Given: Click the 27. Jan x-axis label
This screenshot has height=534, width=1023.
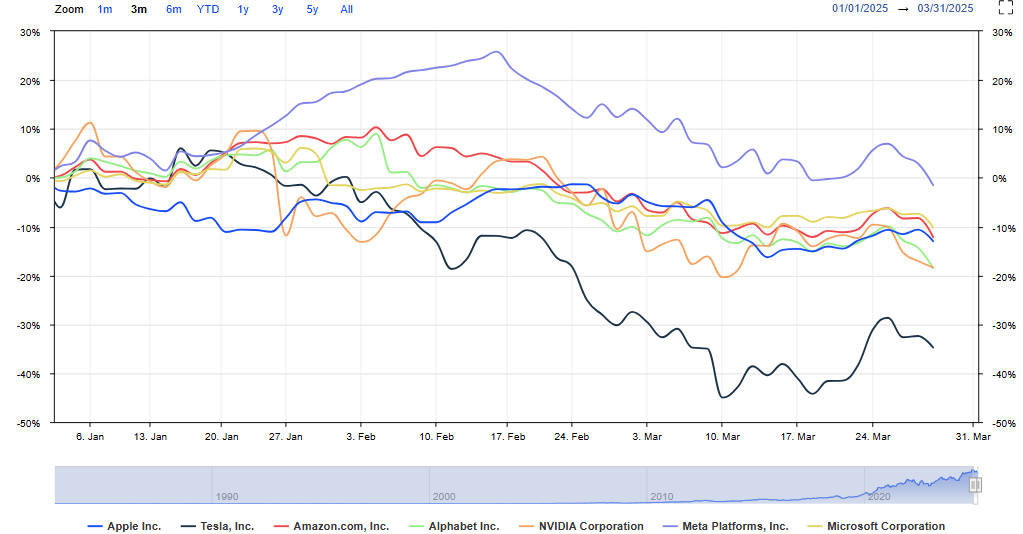Looking at the screenshot, I should pos(285,436).
